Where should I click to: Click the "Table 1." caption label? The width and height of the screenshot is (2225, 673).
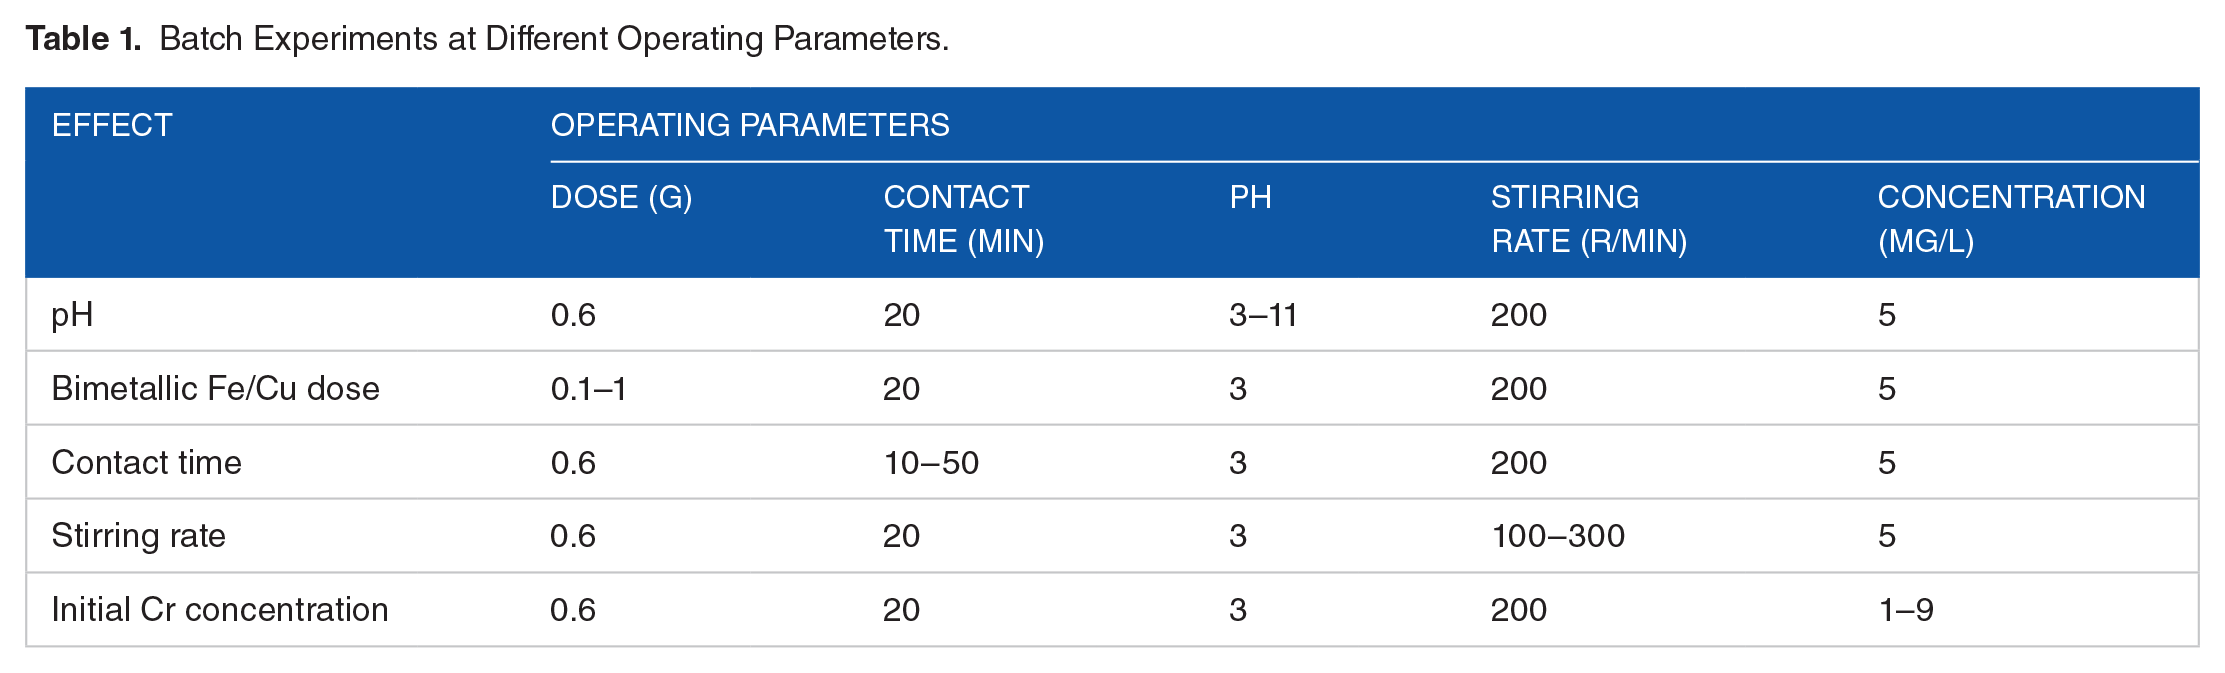[83, 39]
